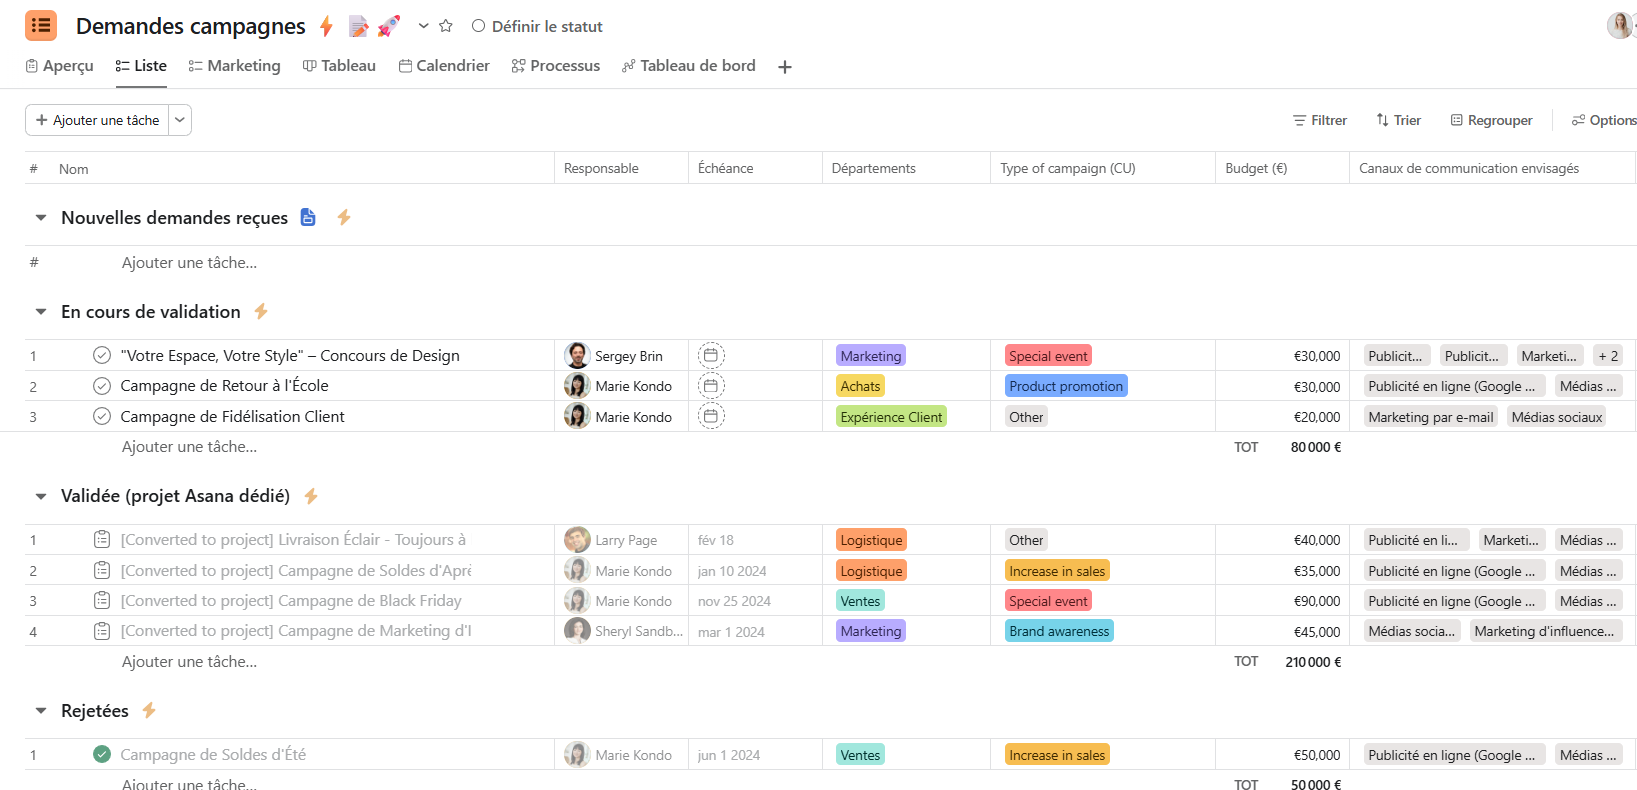Click the blue Product promotion tag
The height and width of the screenshot is (790, 1637).
click(1065, 386)
